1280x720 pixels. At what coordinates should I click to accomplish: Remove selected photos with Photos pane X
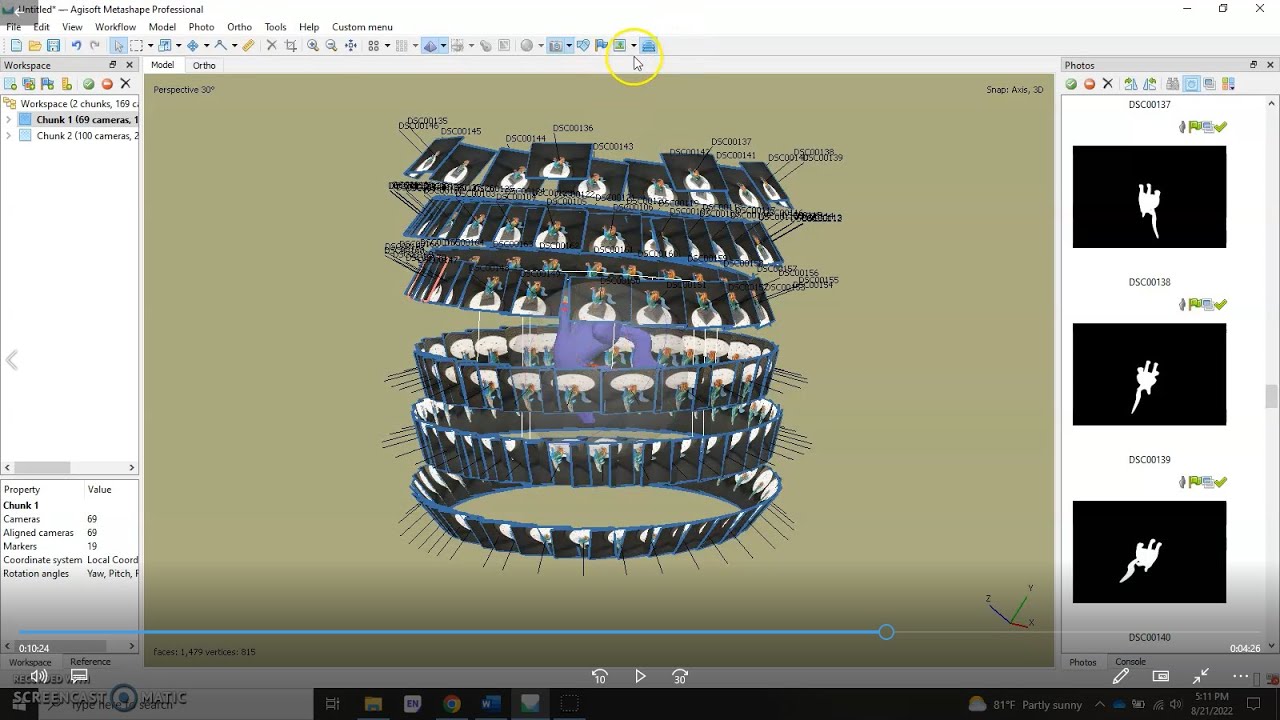click(1108, 84)
